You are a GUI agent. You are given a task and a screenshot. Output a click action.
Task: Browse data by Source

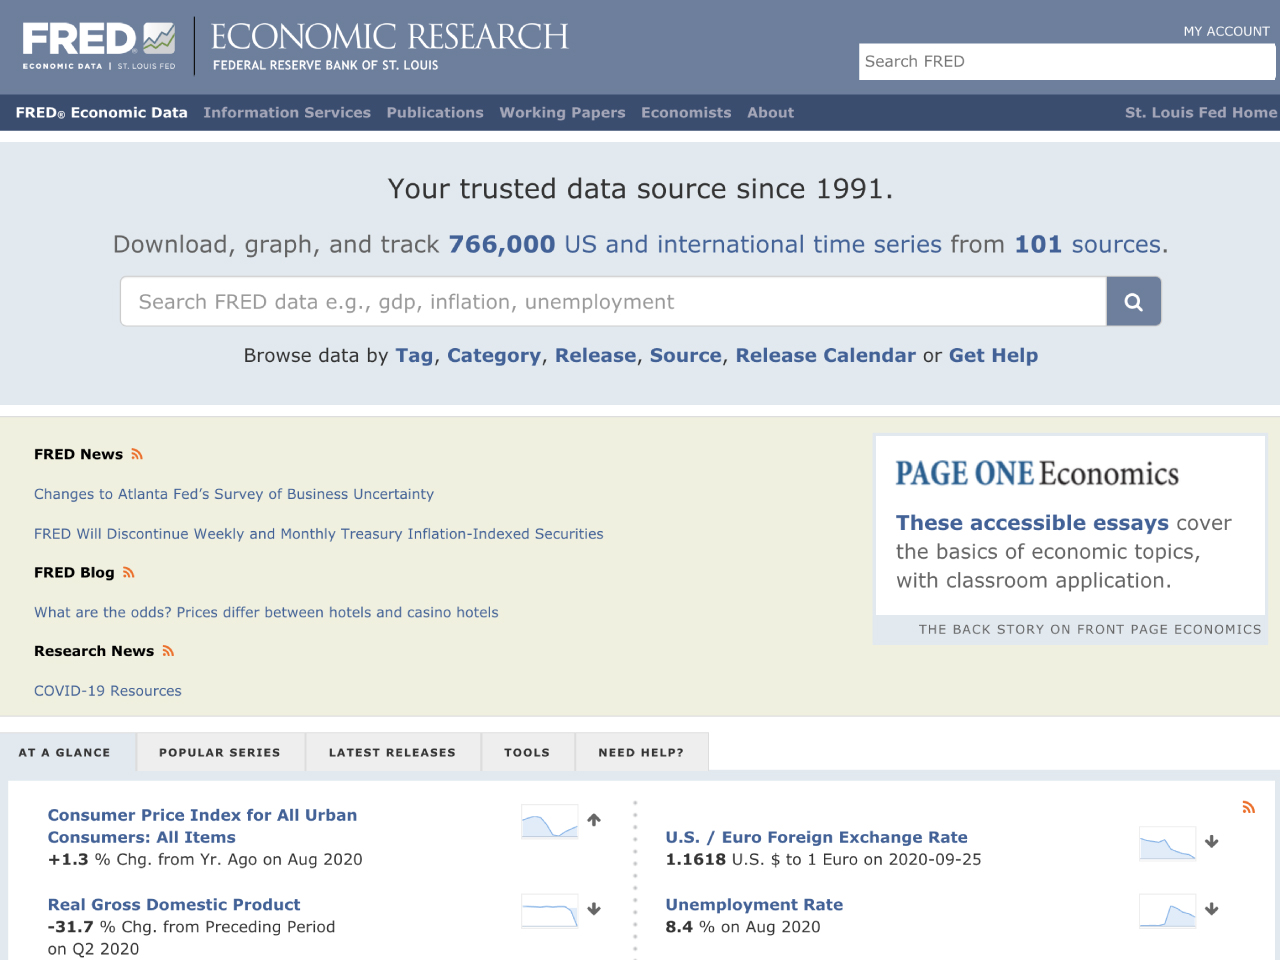point(686,355)
